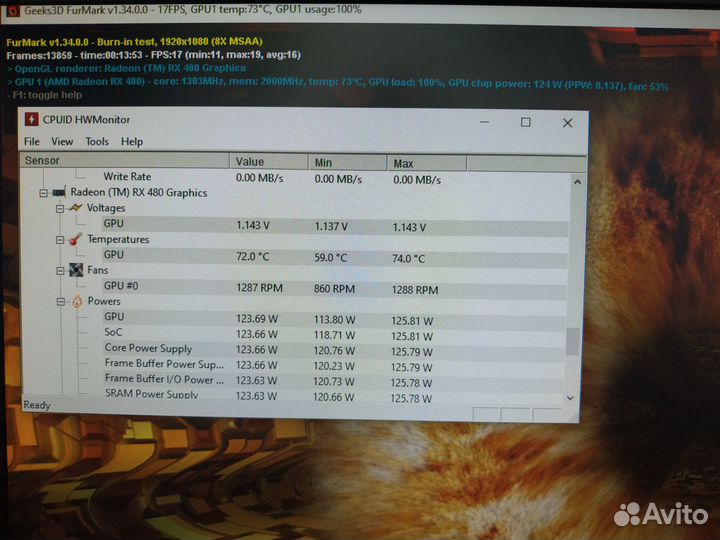Maximize the HWMonitor window

526,122
